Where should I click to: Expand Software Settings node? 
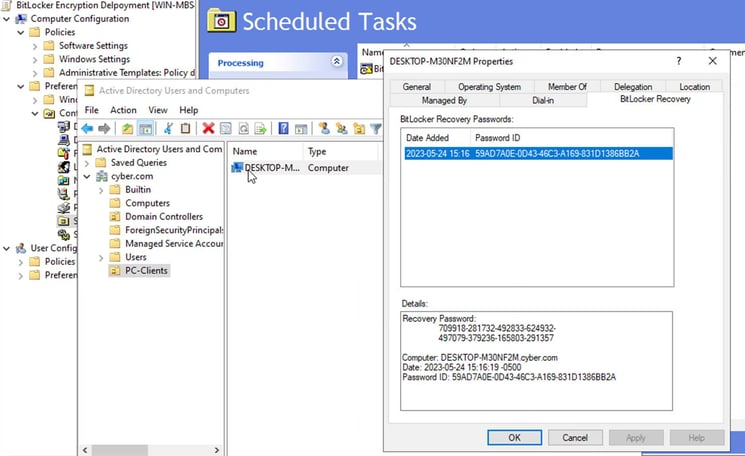[35, 47]
